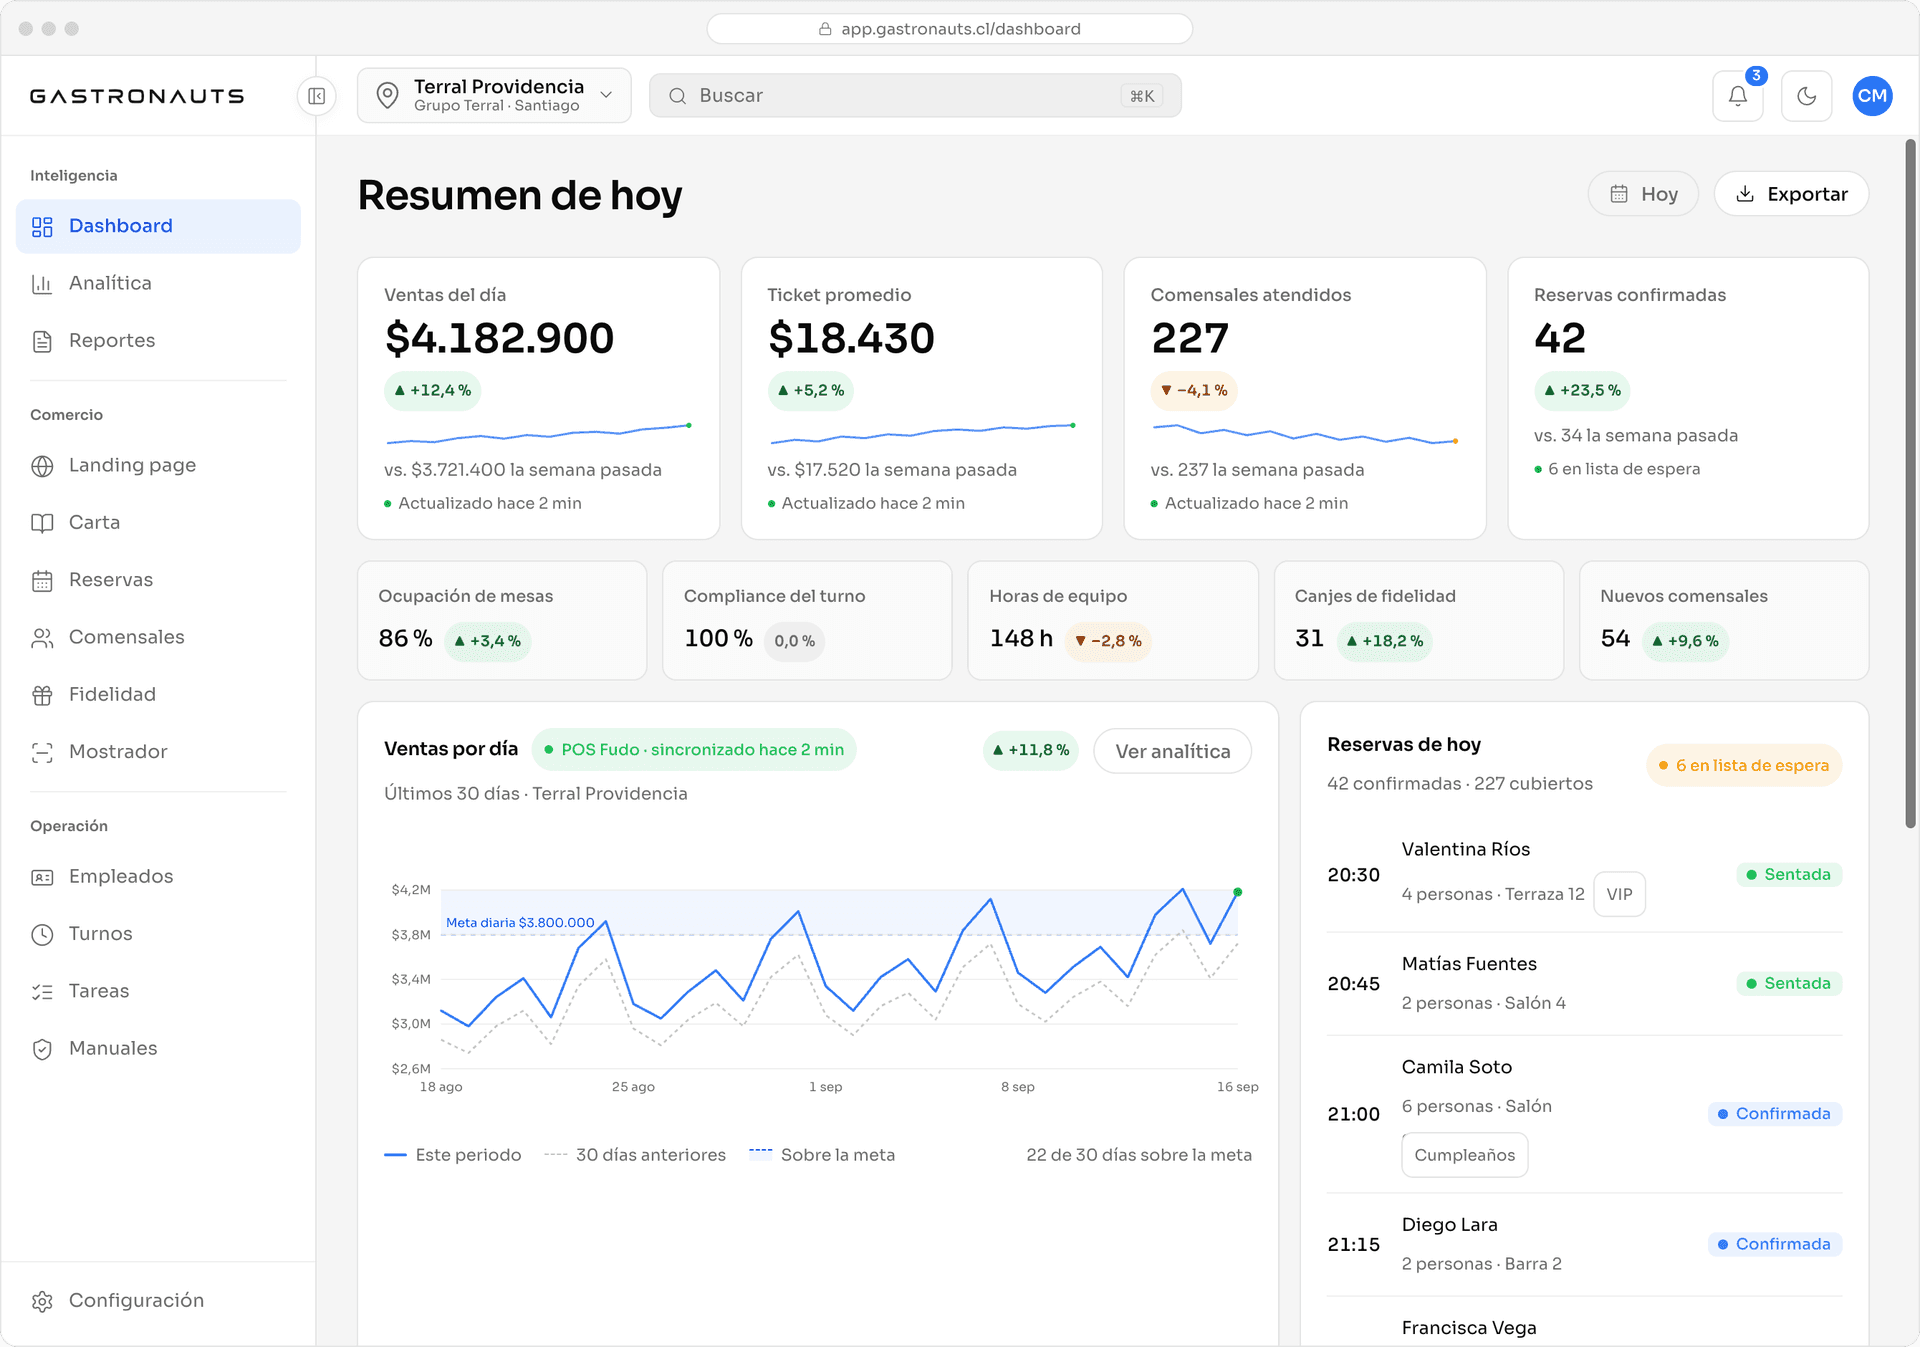Open the CM user avatar
1920x1347 pixels.
coord(1872,96)
